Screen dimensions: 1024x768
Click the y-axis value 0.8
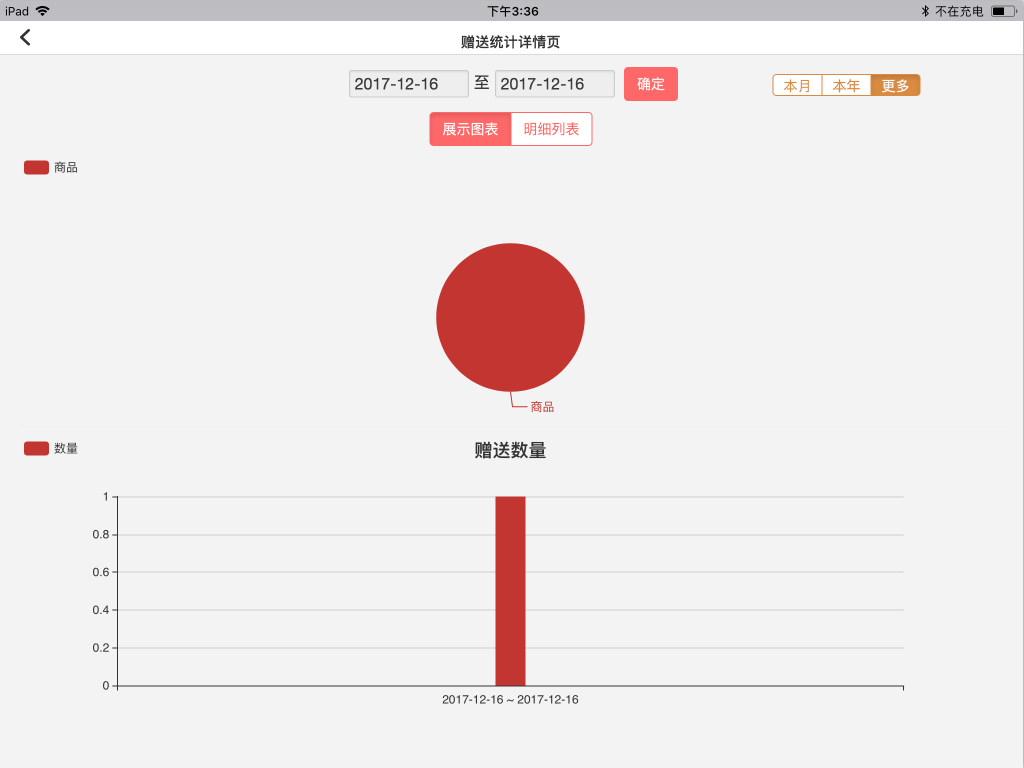[x=101, y=534]
